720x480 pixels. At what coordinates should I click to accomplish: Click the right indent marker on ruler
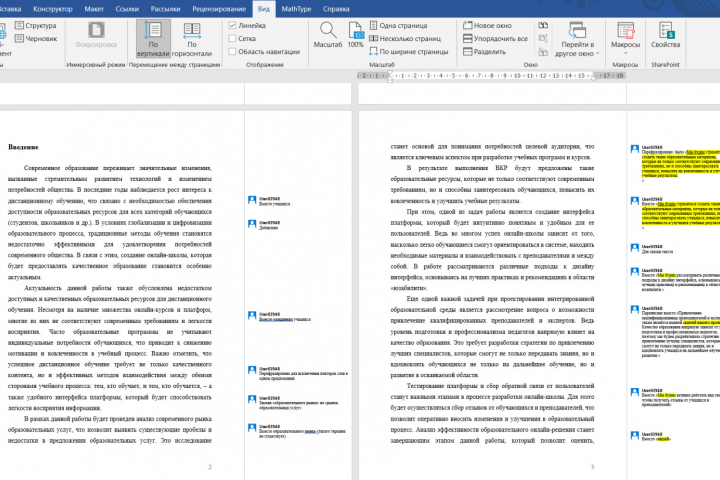click(x=594, y=78)
